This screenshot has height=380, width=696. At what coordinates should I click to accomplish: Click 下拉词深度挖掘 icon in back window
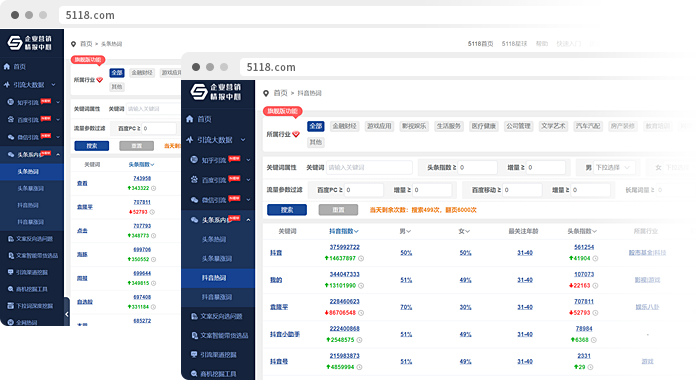pos(11,305)
